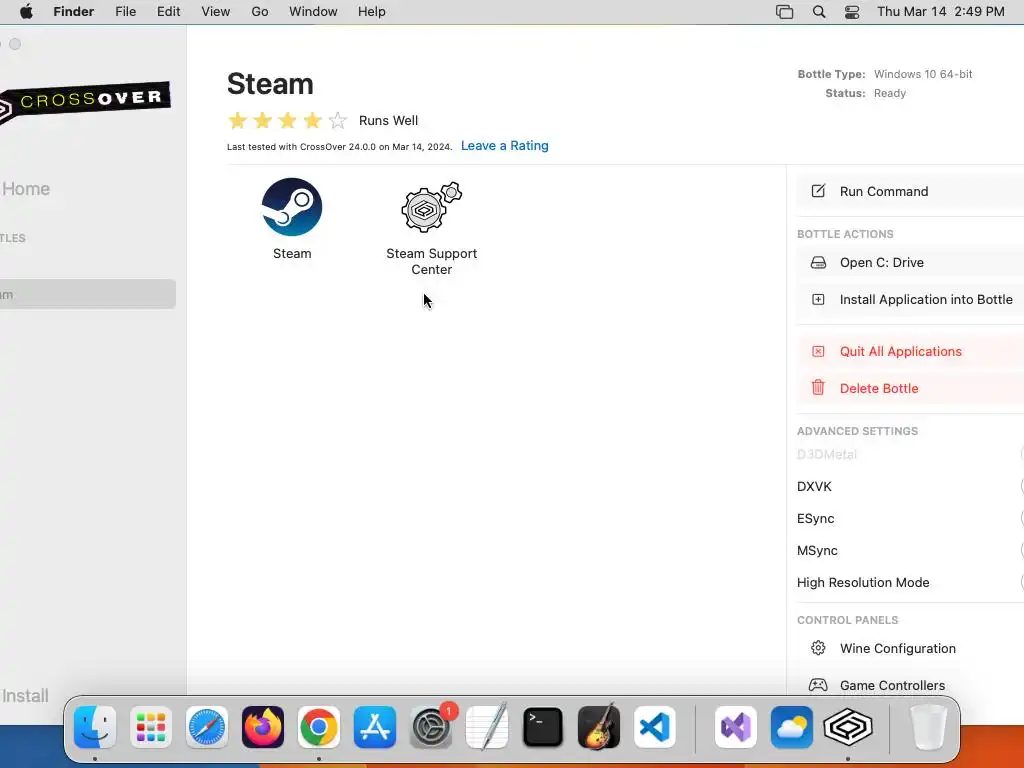
Task: Click the Spotlight search icon in menu bar
Action: (818, 12)
